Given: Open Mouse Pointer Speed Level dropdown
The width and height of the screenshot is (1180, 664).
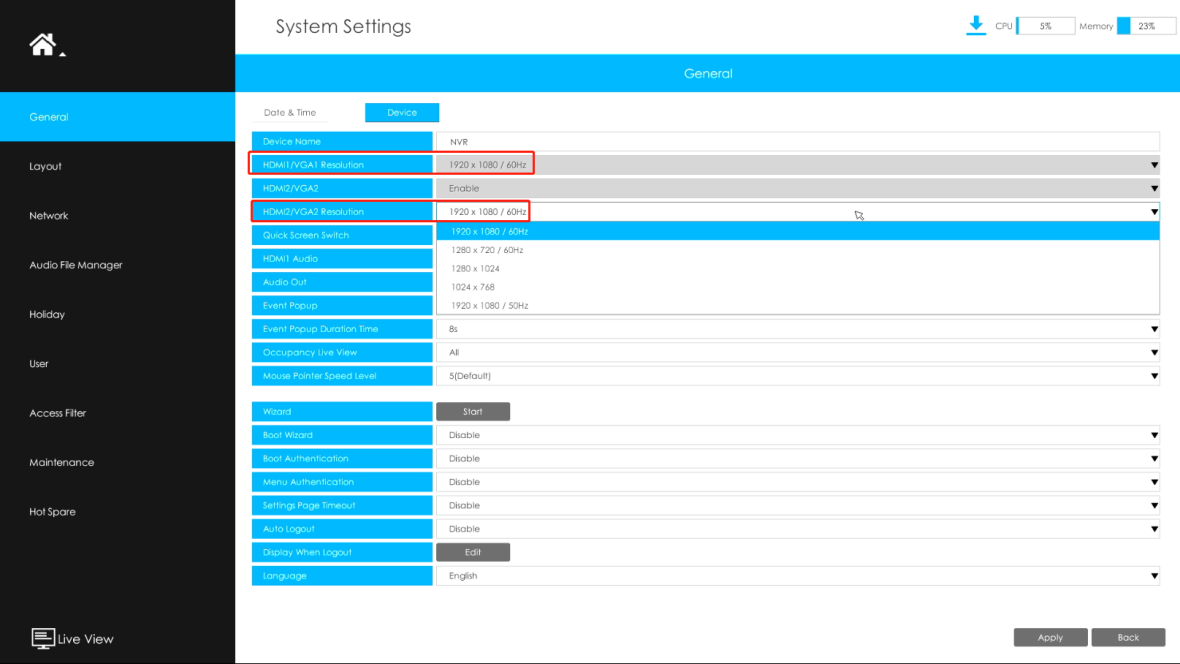Looking at the screenshot, I should pos(798,376).
